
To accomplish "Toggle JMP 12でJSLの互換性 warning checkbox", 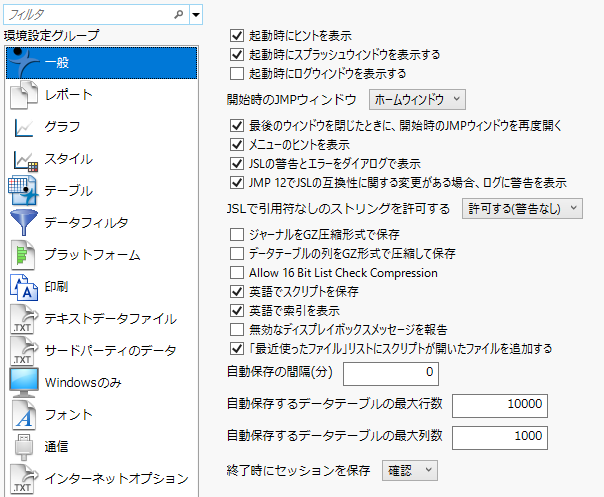I will tap(237, 182).
